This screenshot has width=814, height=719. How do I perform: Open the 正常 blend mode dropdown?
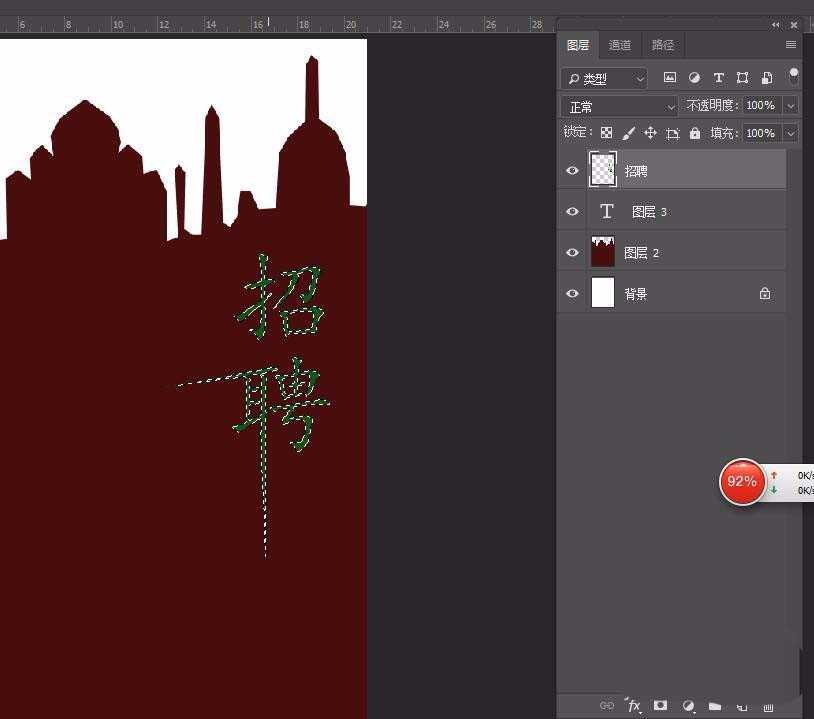point(620,106)
